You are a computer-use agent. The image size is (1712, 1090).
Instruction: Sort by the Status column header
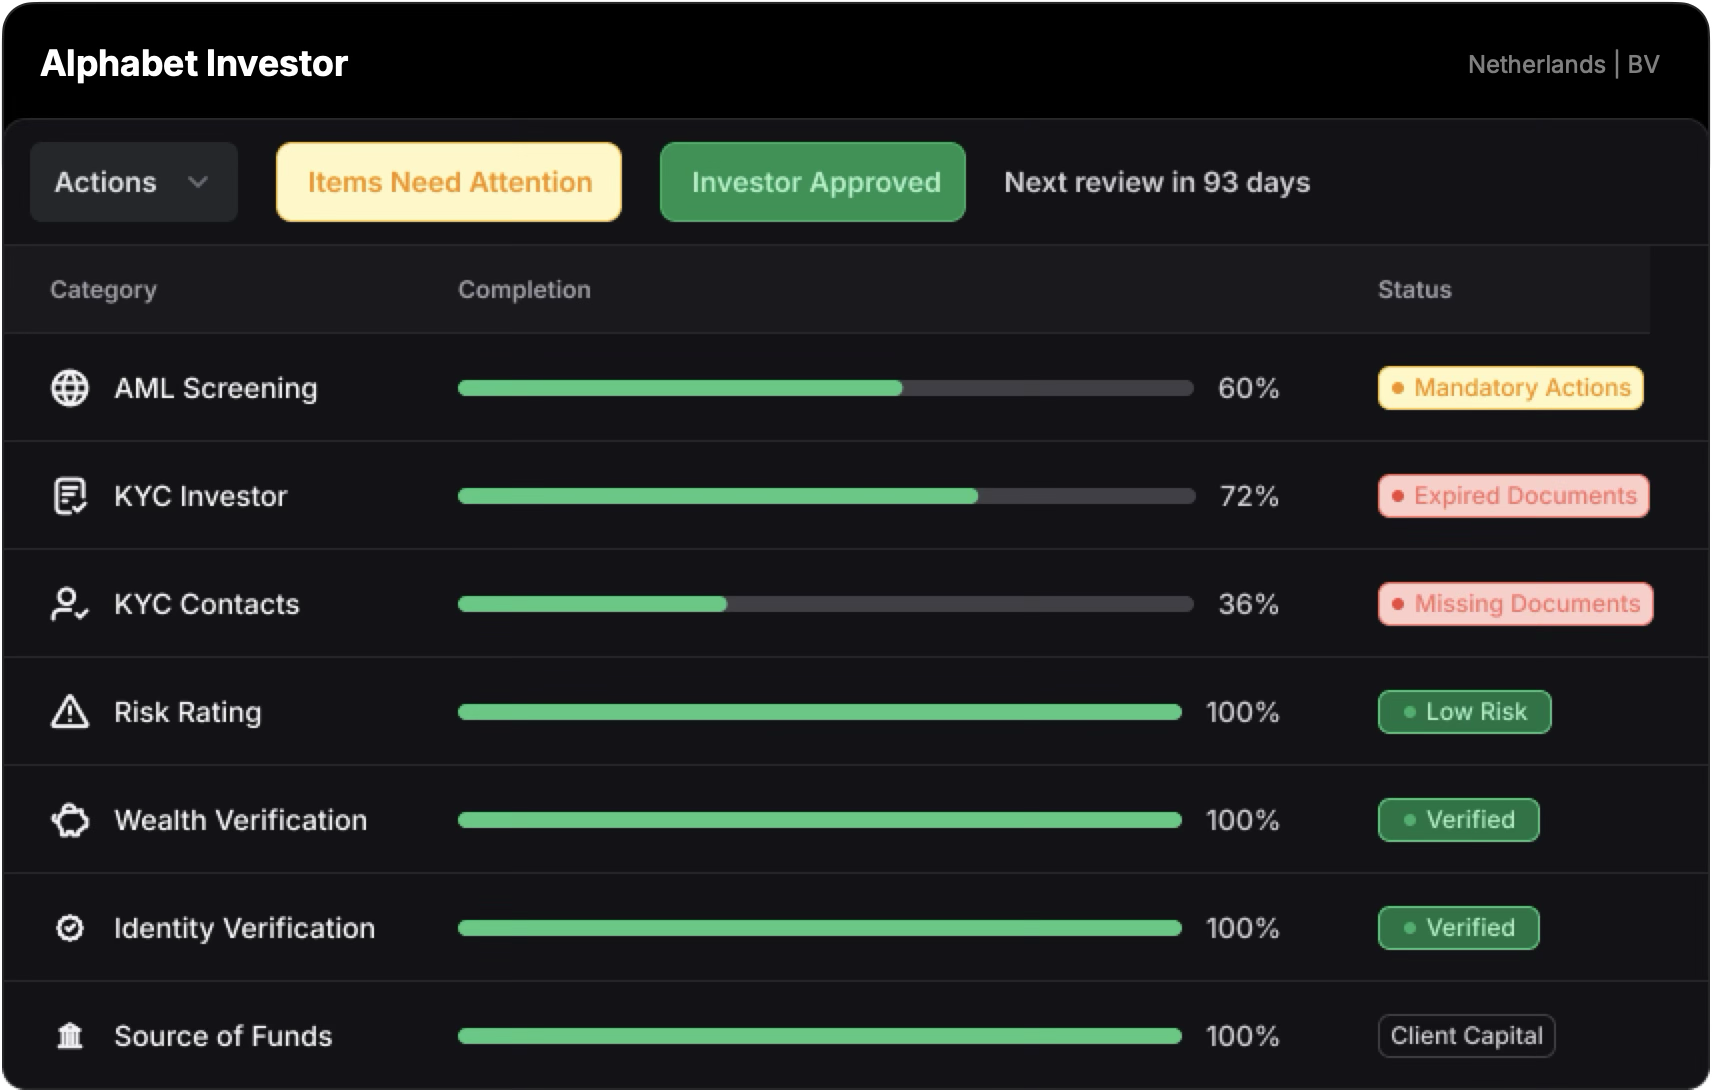point(1414,290)
